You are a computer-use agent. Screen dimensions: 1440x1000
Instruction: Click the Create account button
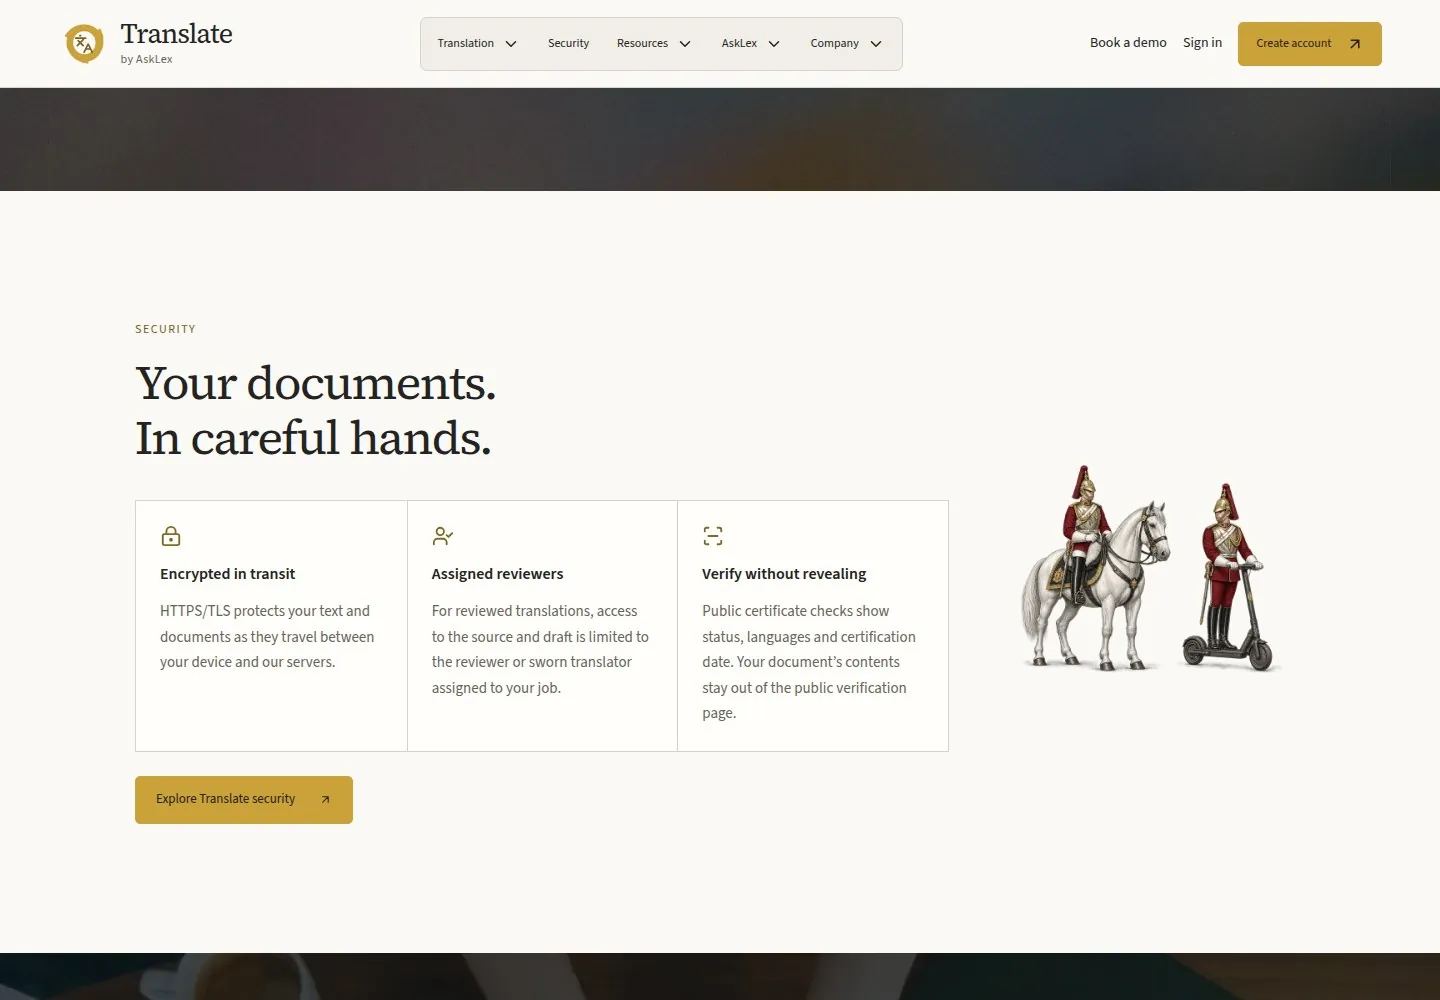[x=1309, y=44]
